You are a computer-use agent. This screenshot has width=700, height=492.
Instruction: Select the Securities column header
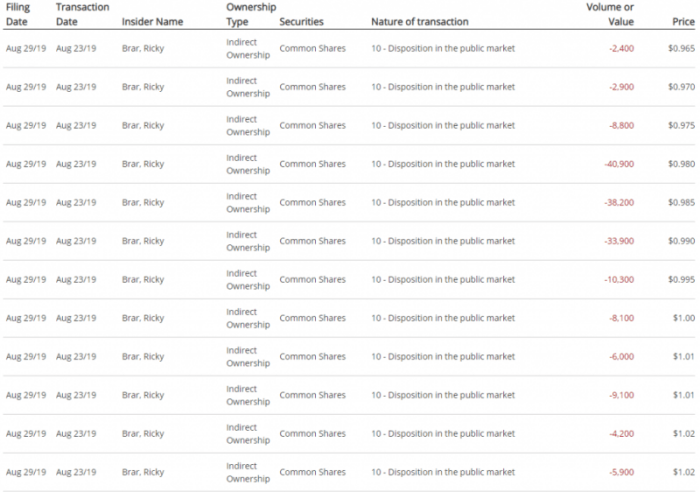[x=301, y=21]
